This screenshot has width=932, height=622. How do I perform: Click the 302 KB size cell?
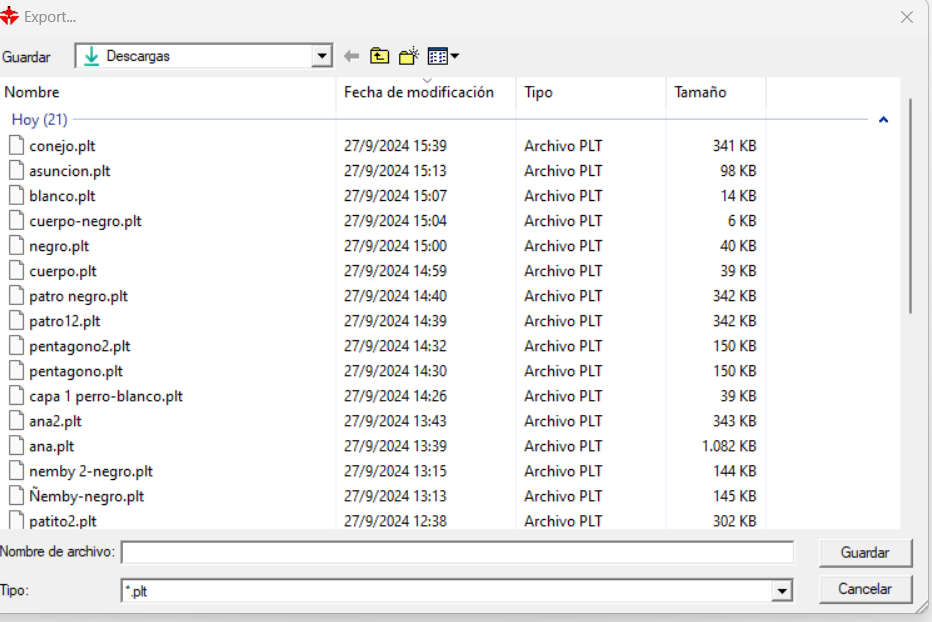click(734, 521)
